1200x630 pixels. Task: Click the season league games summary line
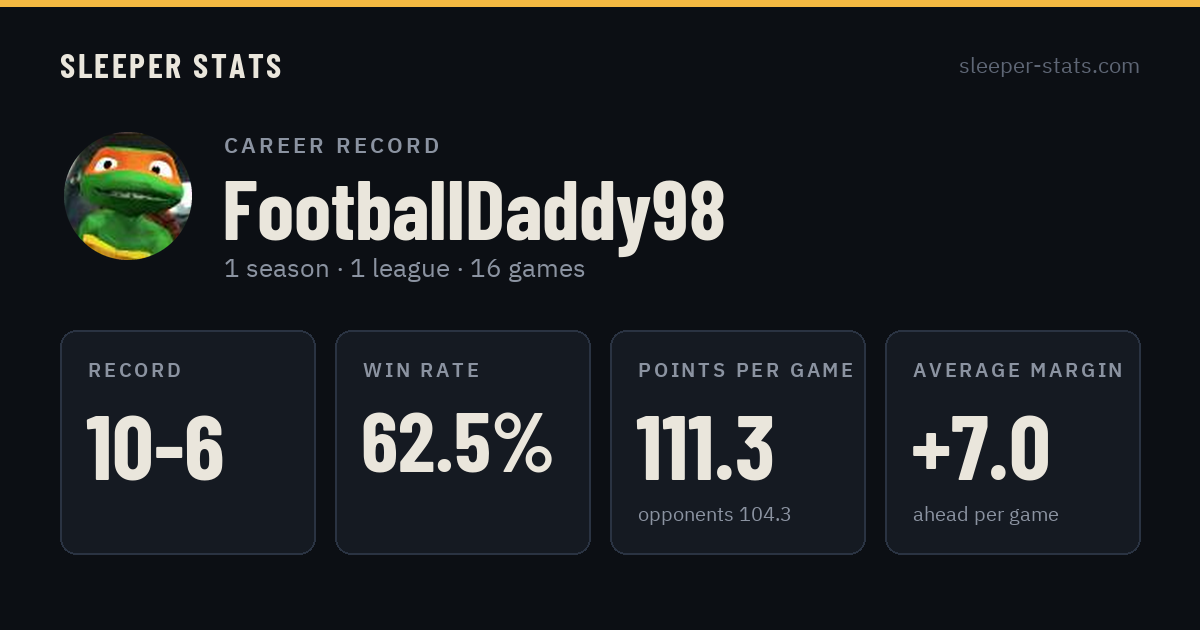pyautogui.click(x=404, y=269)
